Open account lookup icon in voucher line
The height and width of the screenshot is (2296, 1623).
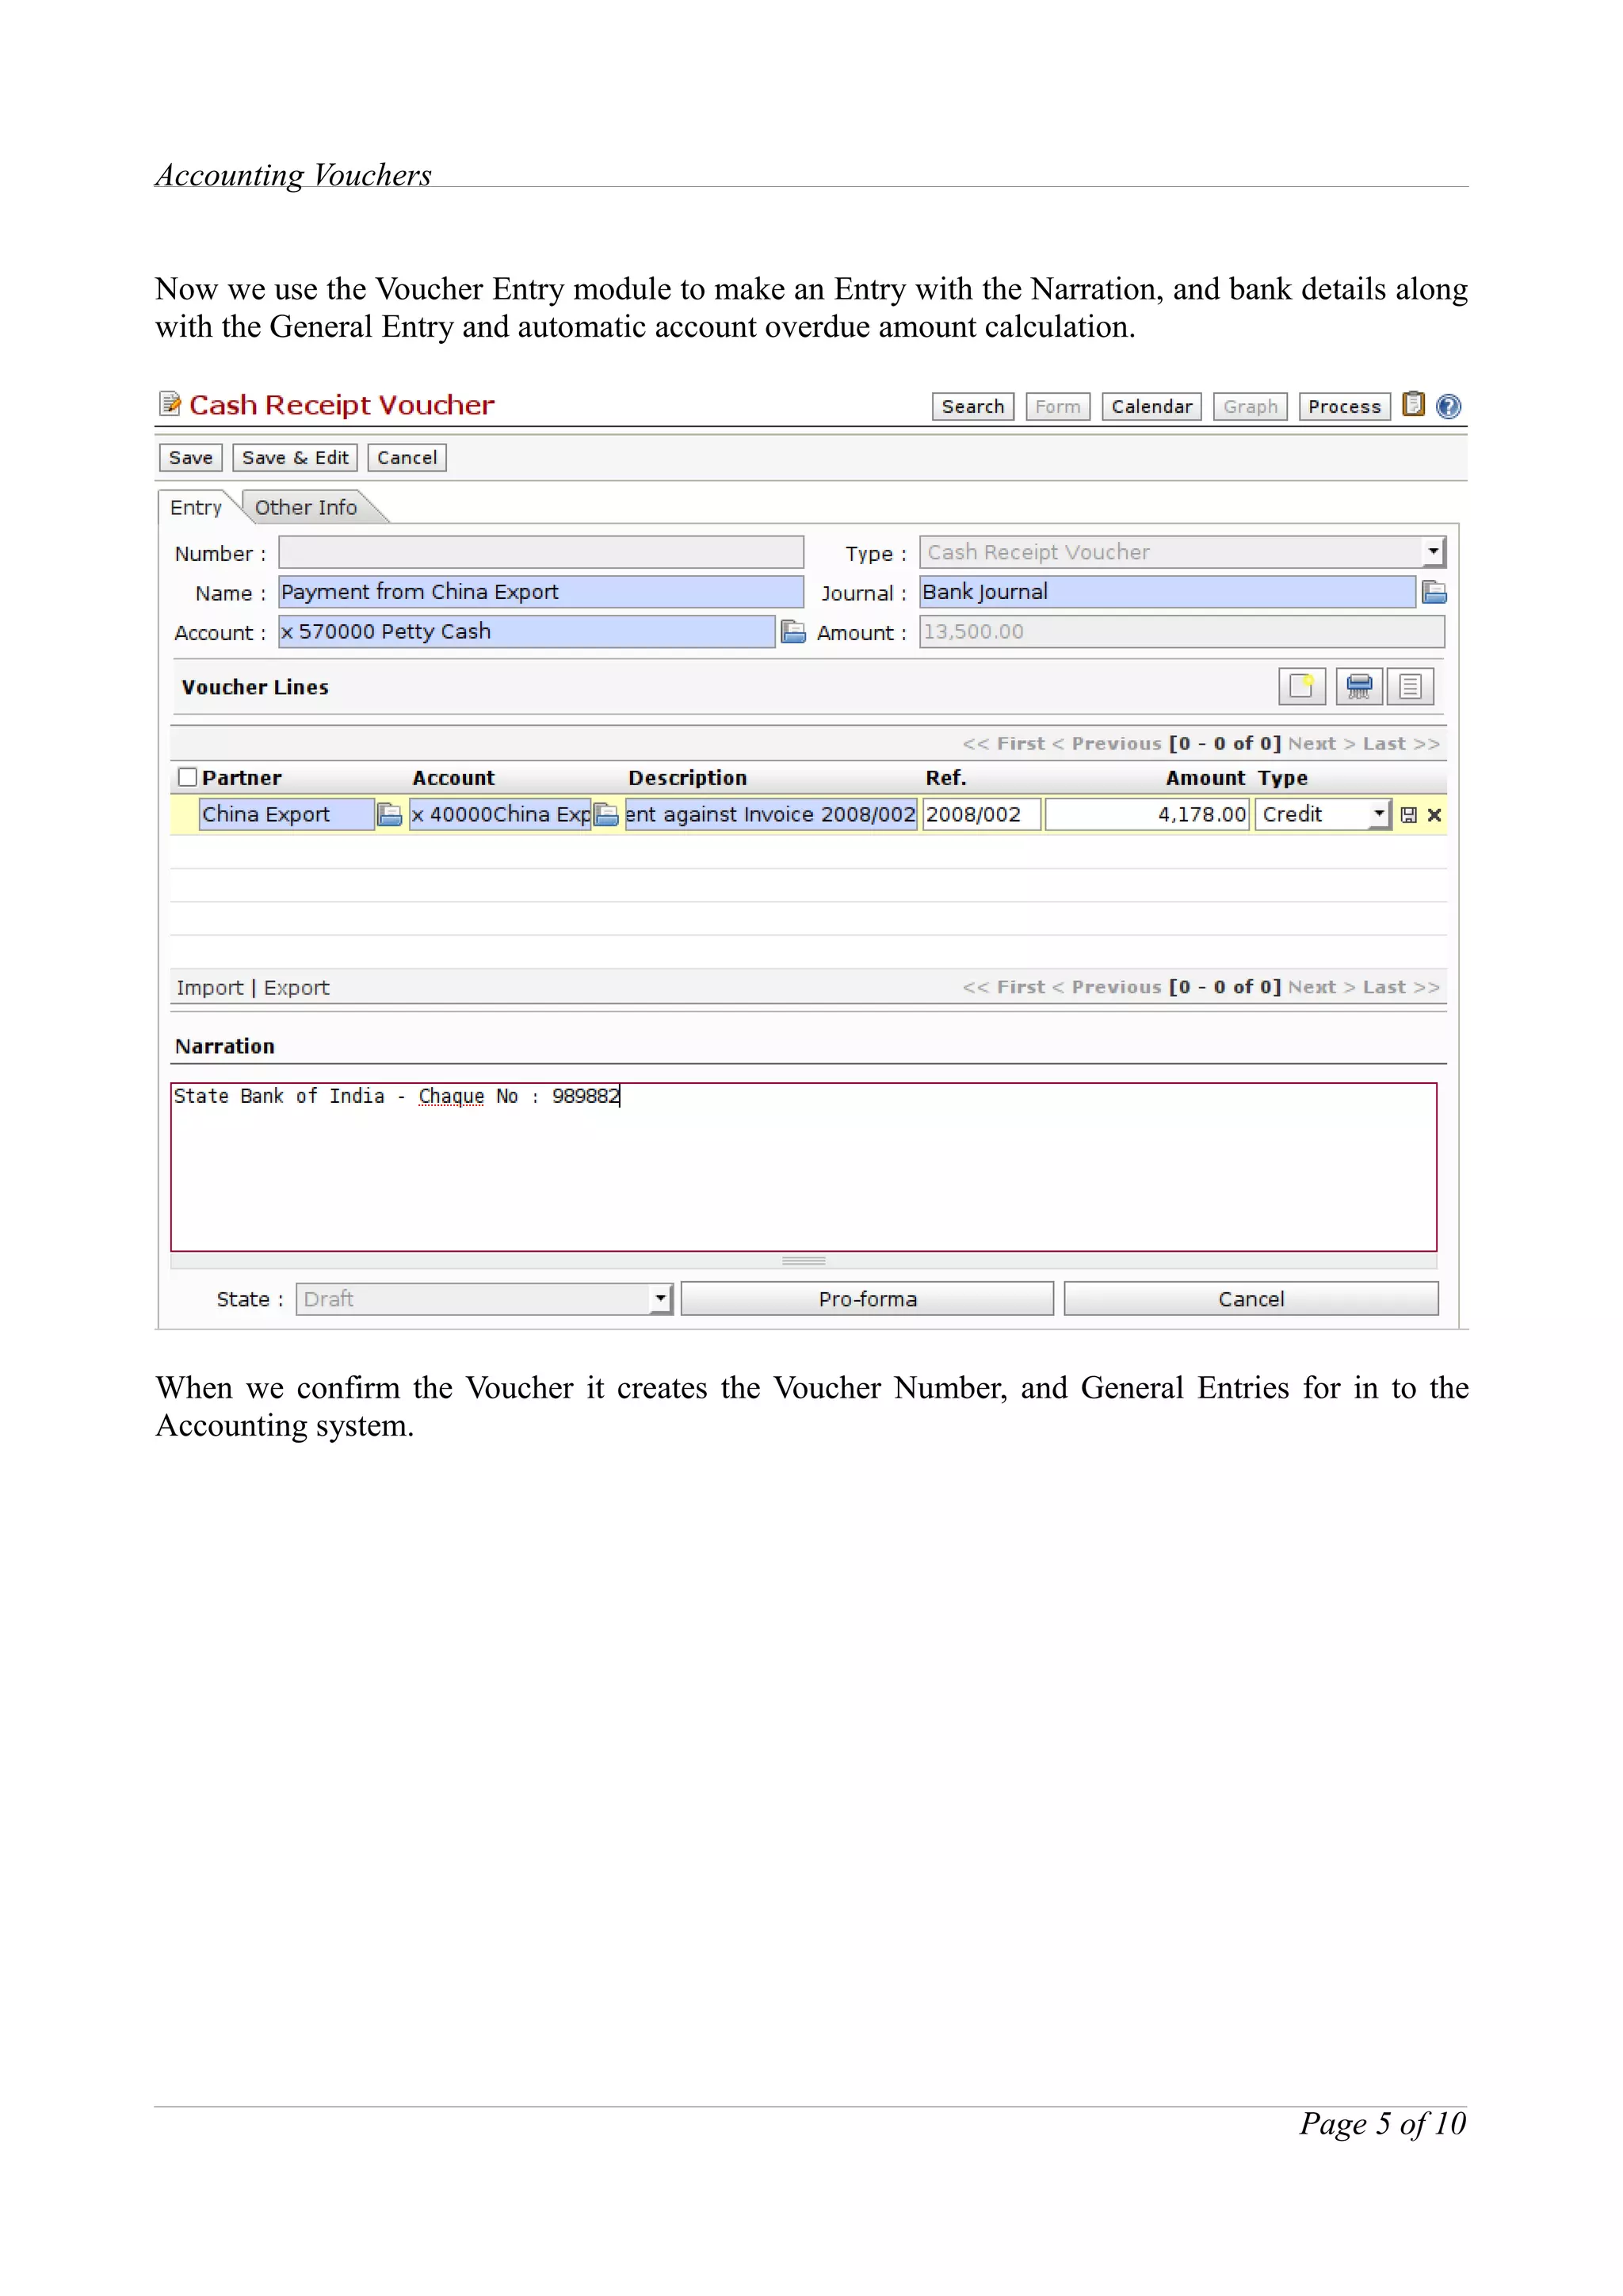click(x=606, y=815)
